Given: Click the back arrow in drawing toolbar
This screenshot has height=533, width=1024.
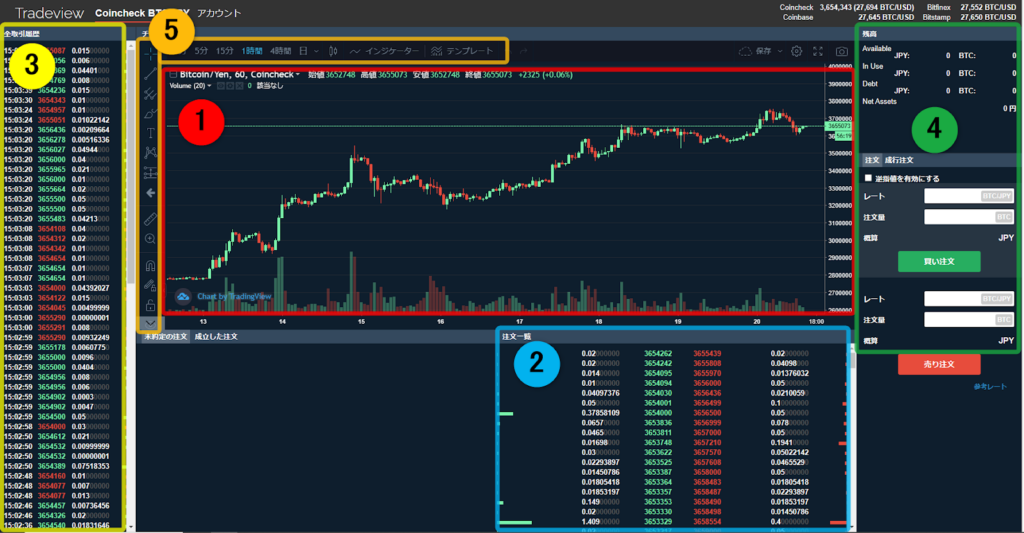Looking at the screenshot, I should pos(150,193).
